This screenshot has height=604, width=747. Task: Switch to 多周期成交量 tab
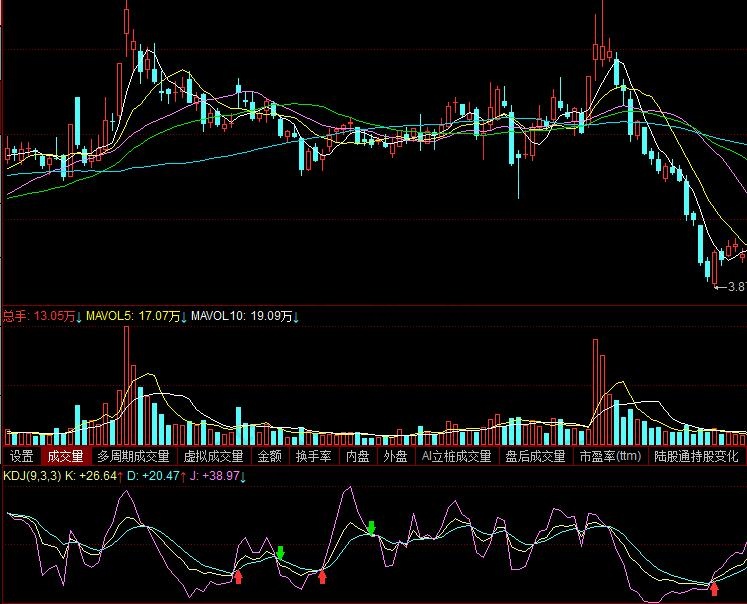point(133,456)
